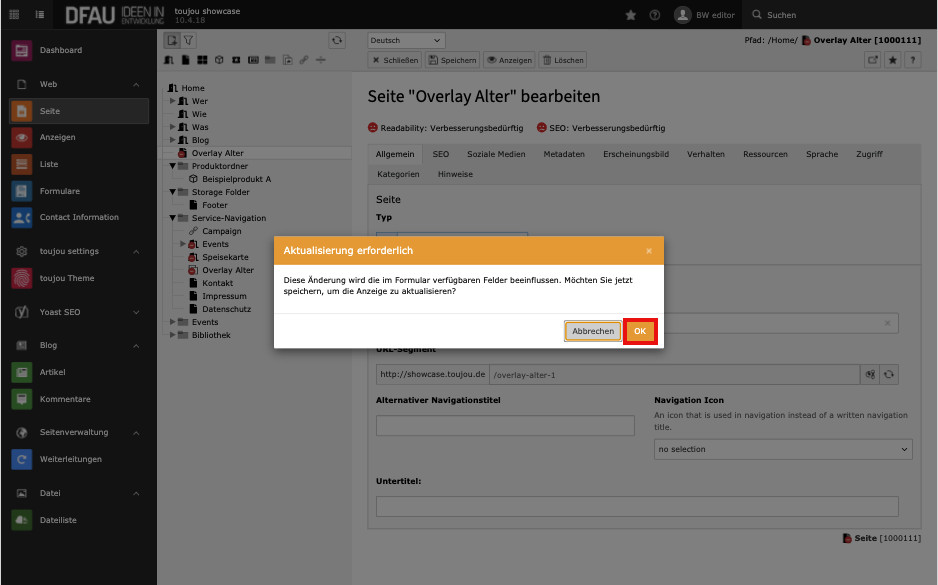Expand the Bibliothek folder in tree
The height and width of the screenshot is (585, 938).
(x=172, y=335)
